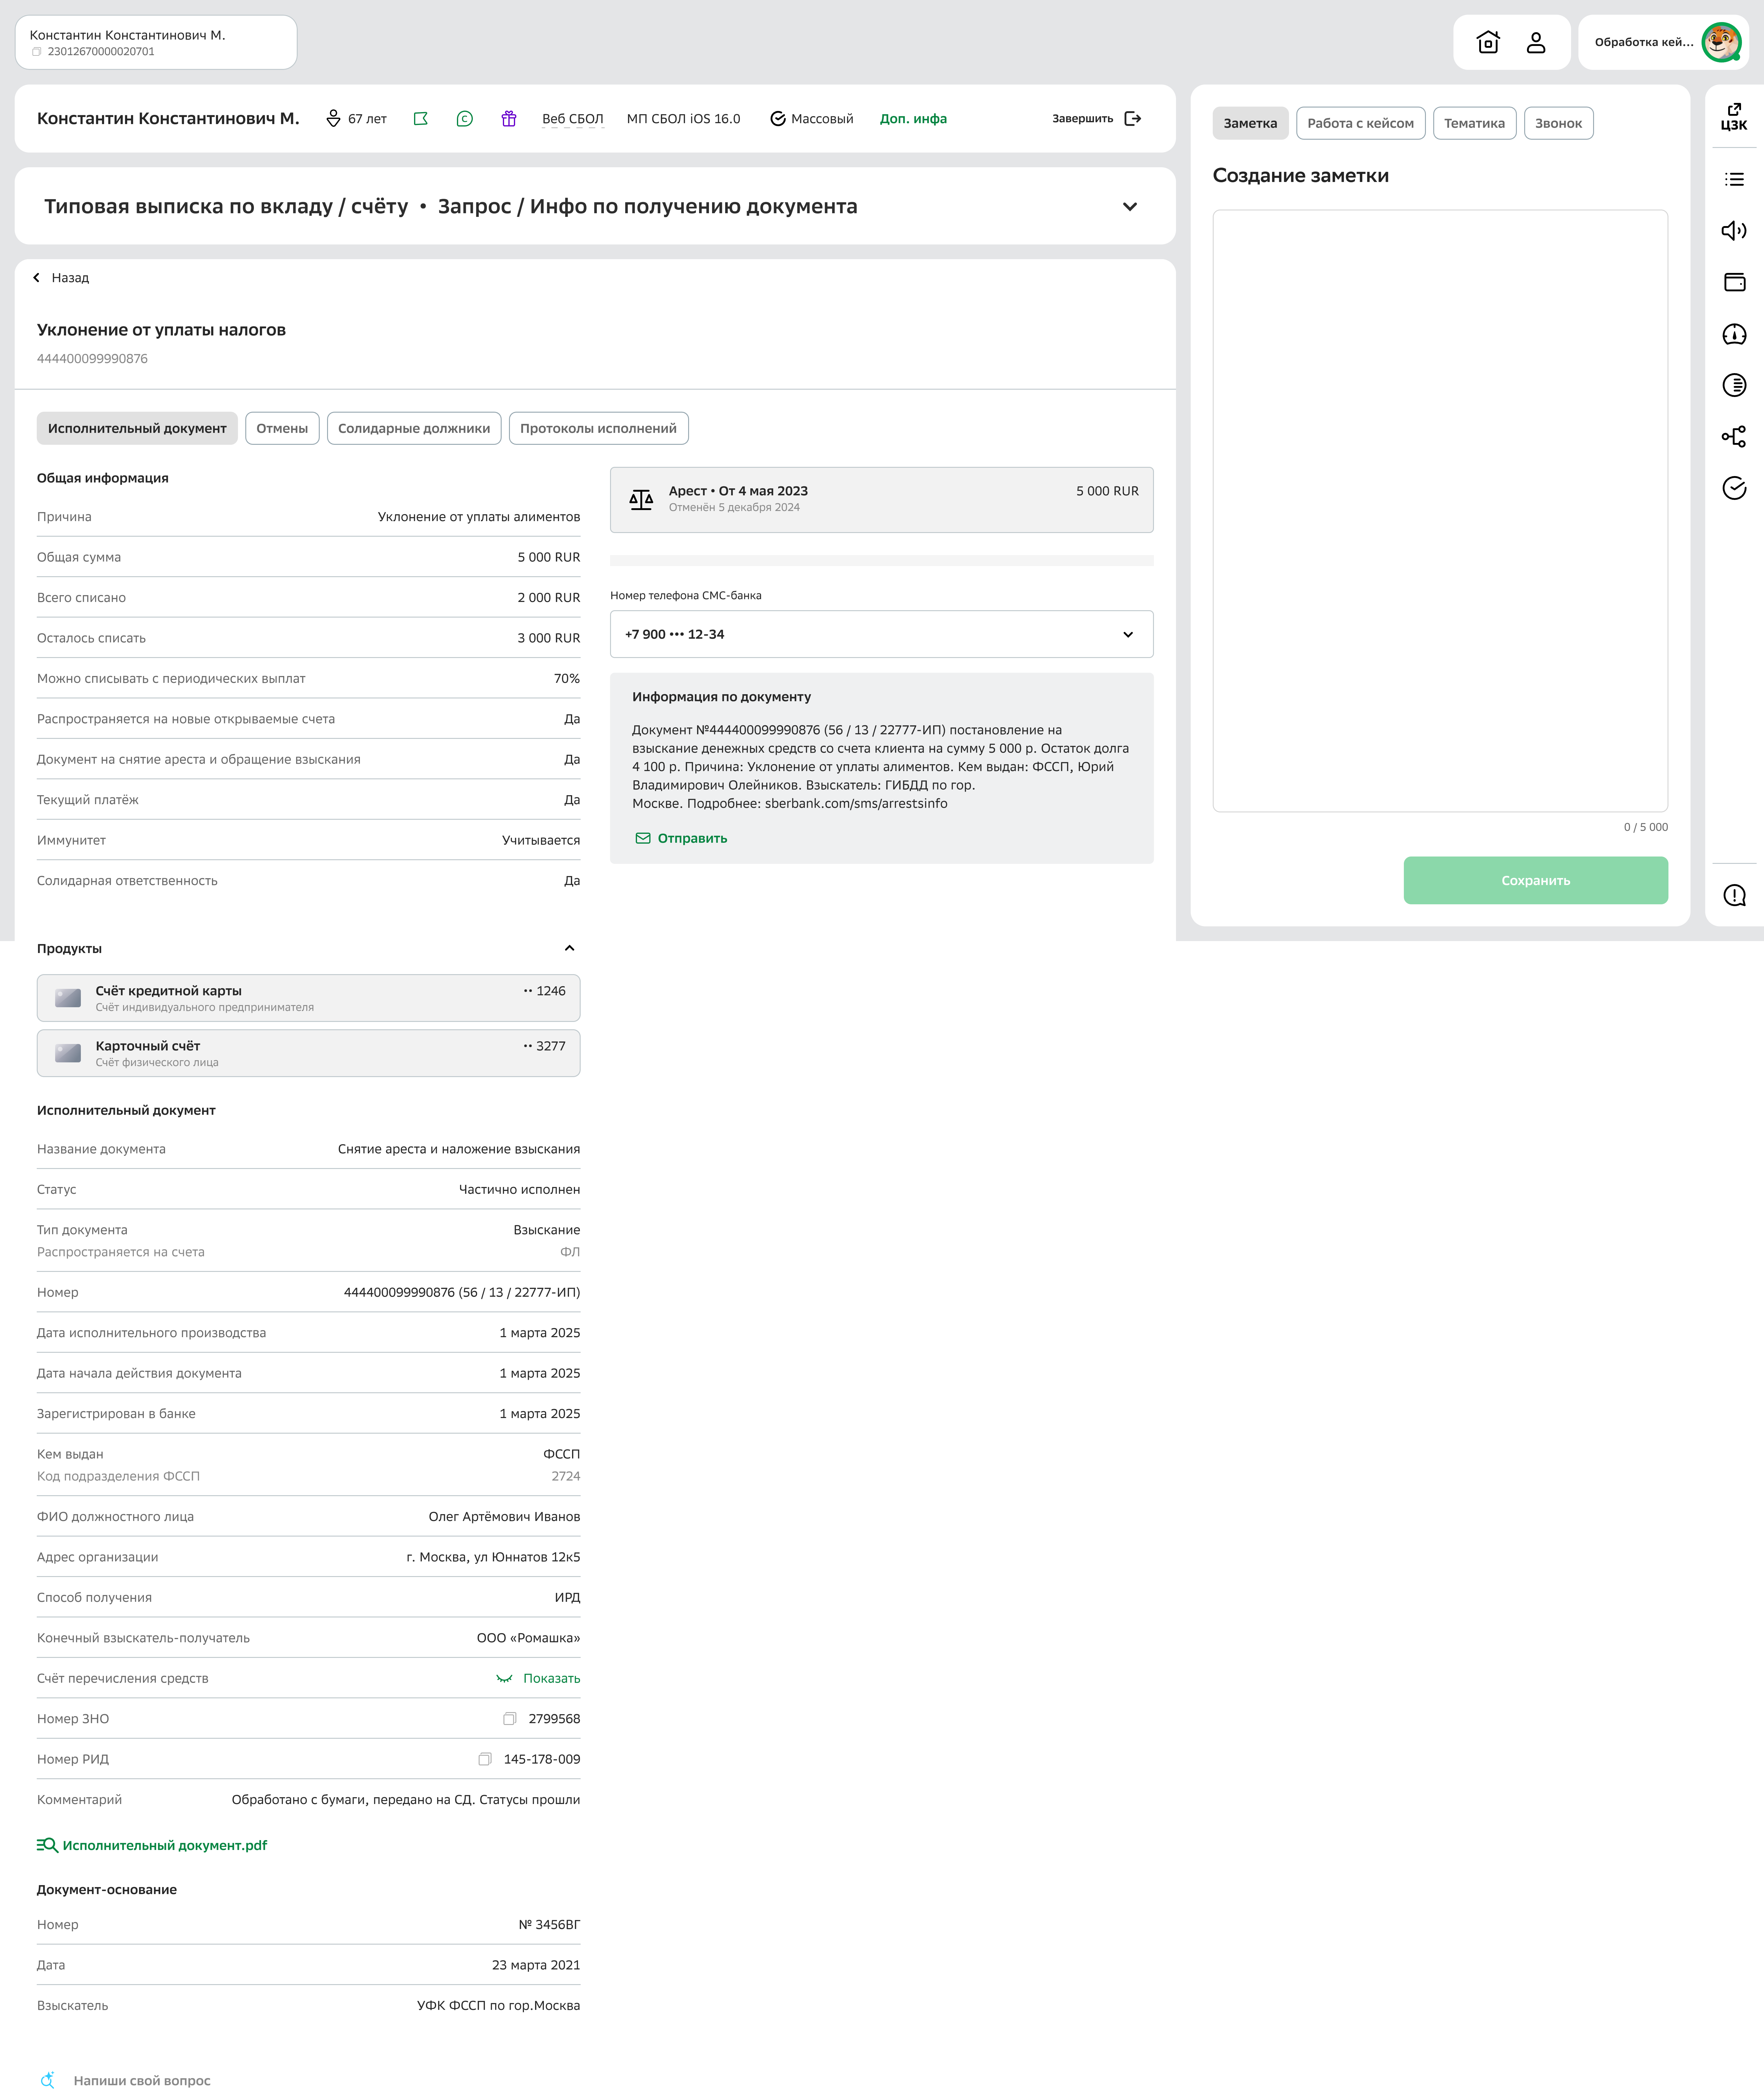The width and height of the screenshot is (1764, 2099).
Task: Click the wallet icon in right sidebar
Action: pos(1734,282)
